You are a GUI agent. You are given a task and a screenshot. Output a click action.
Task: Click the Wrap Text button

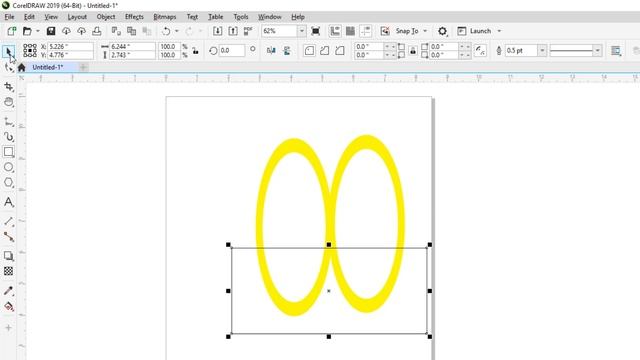pyautogui.click(x=616, y=51)
